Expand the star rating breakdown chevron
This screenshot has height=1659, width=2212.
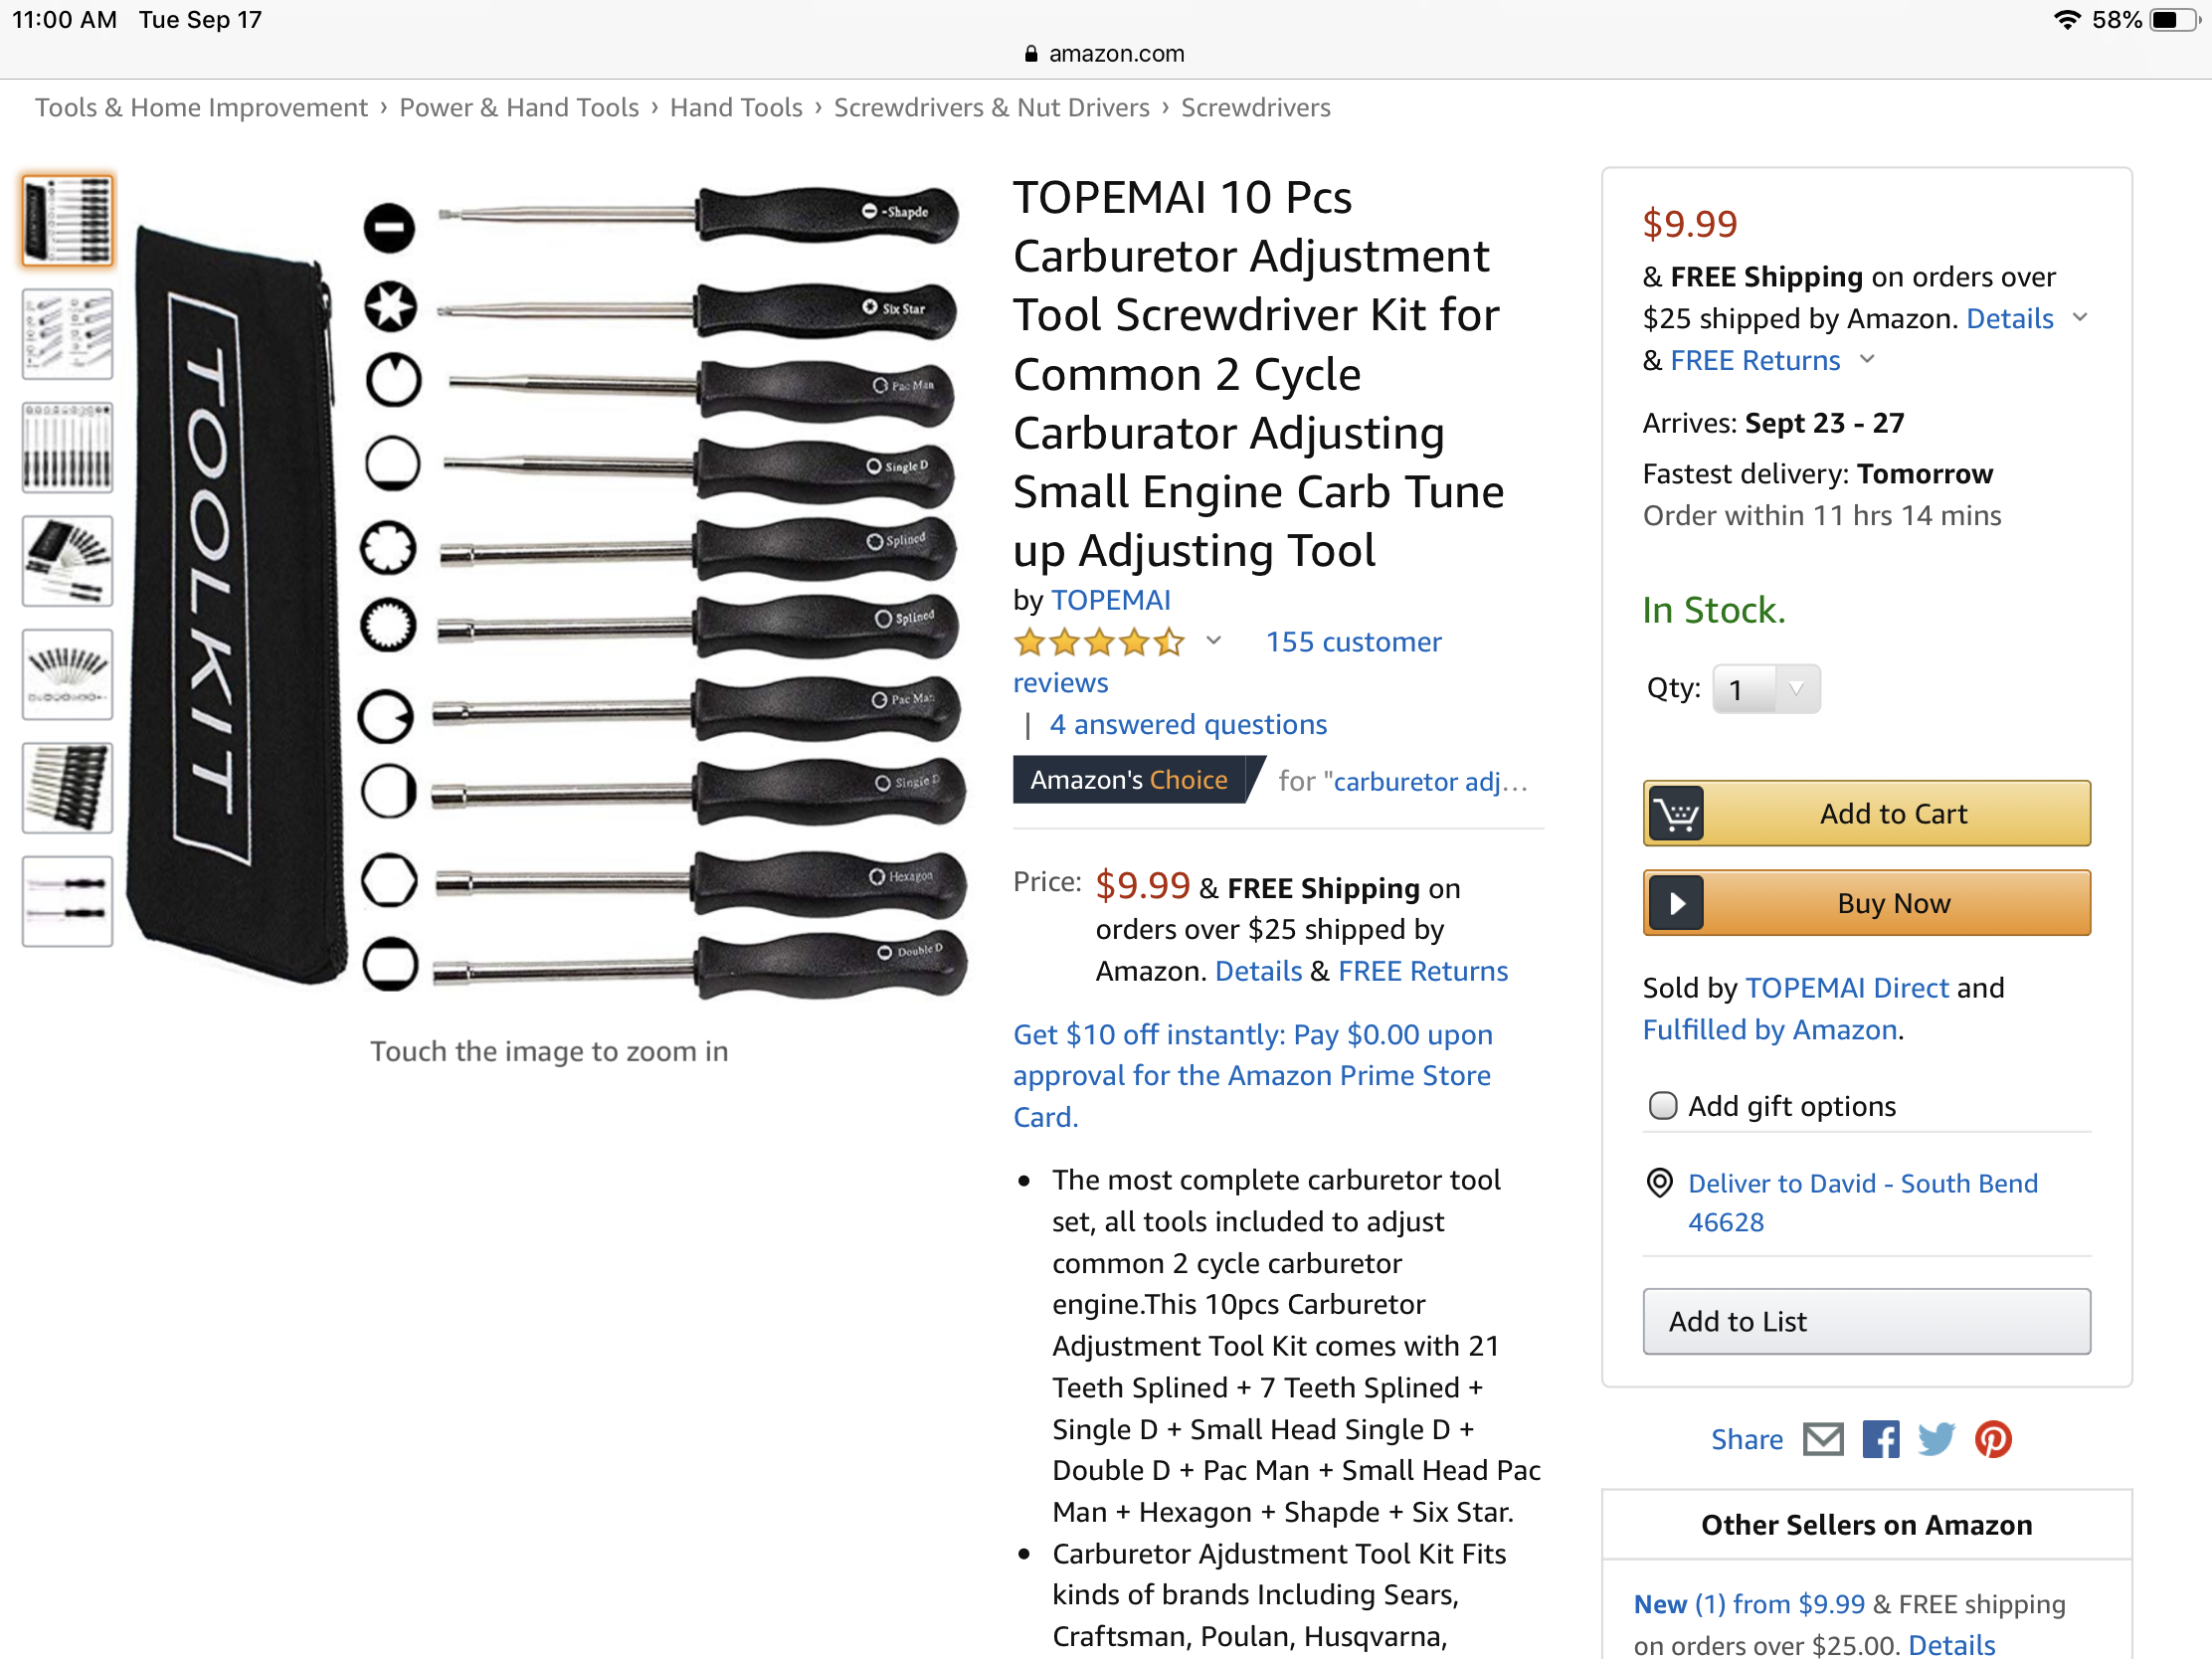click(1213, 641)
